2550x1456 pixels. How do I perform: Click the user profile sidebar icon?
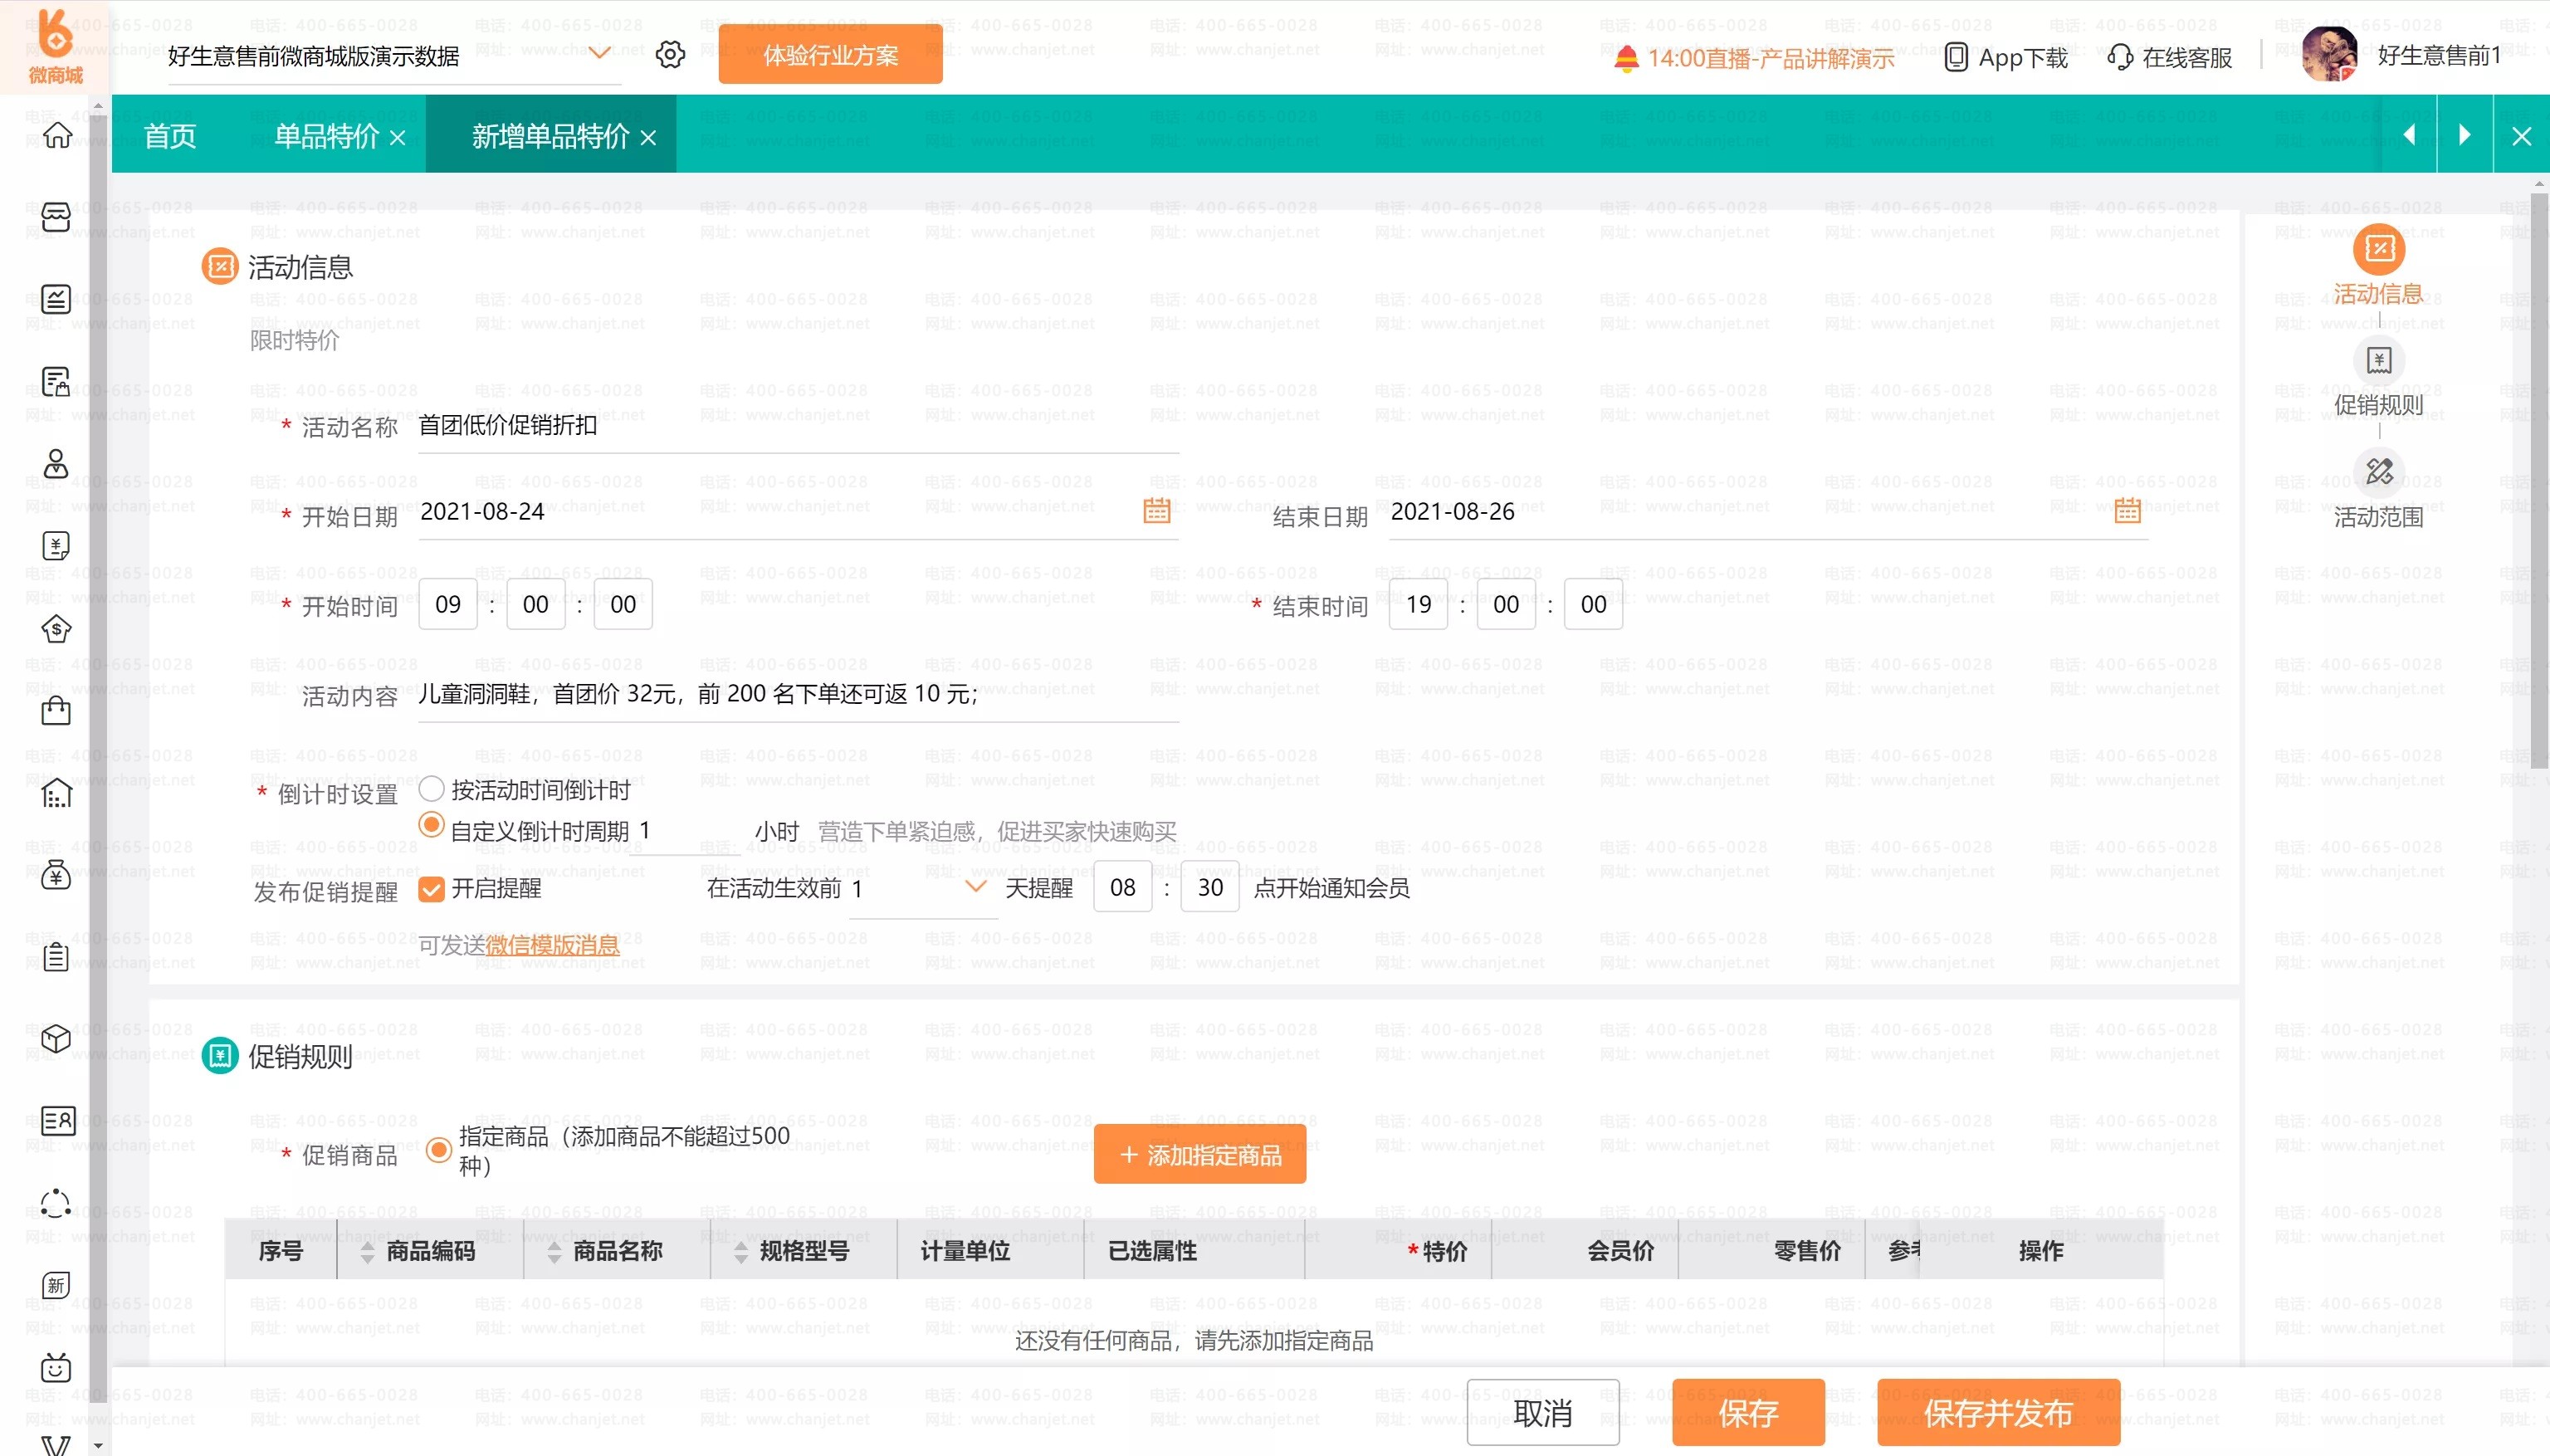point(56,464)
